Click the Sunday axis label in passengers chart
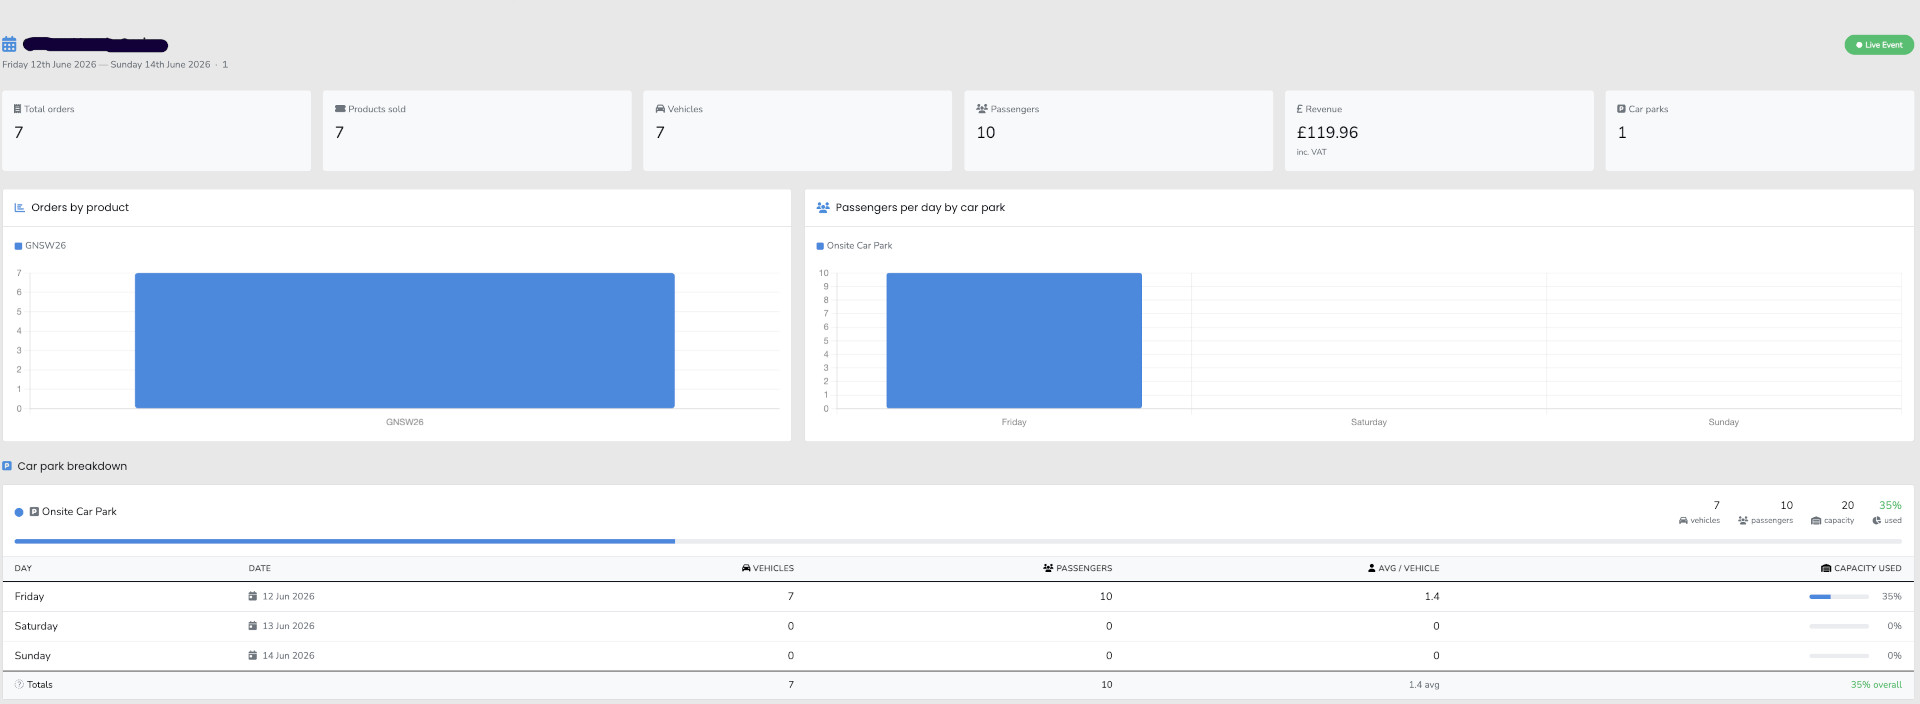The image size is (1920, 704). (1724, 422)
